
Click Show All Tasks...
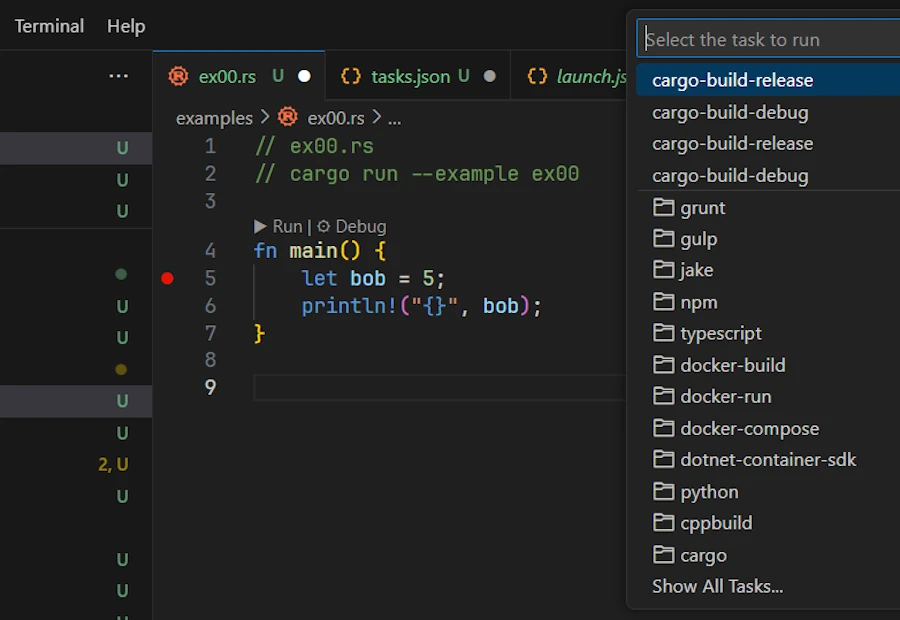pos(717,586)
